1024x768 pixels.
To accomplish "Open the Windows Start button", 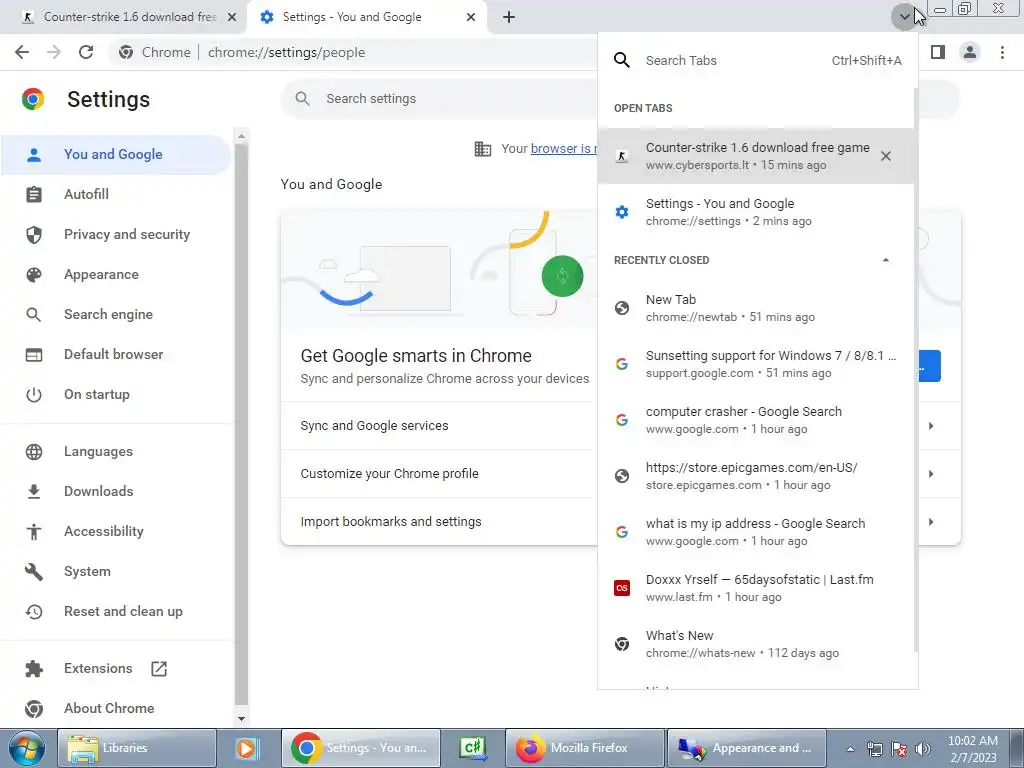I will 27,748.
